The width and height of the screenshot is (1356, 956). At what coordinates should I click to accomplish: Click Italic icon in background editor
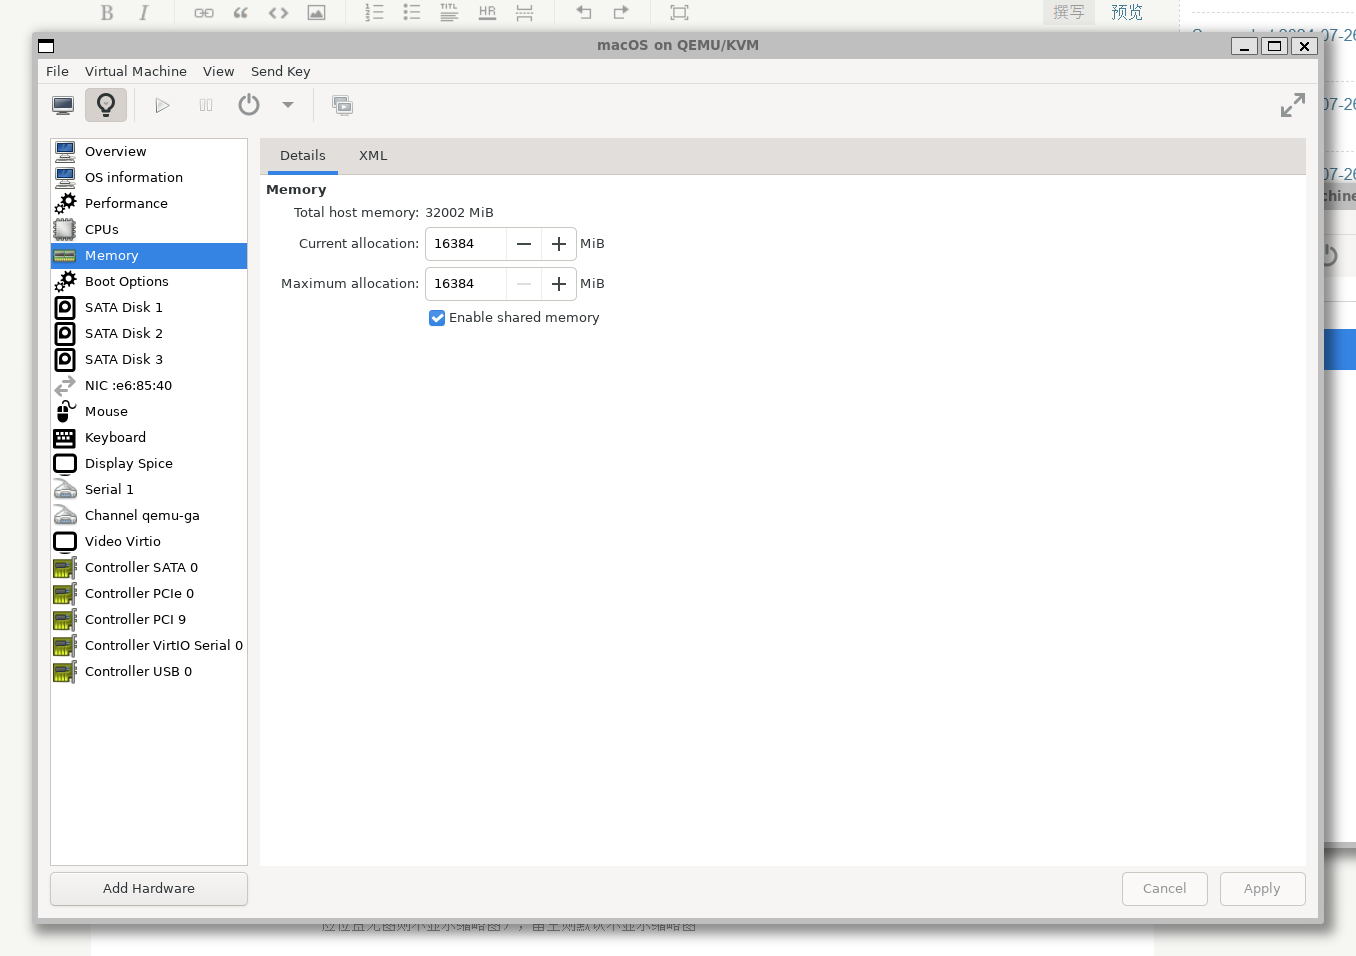coord(143,12)
